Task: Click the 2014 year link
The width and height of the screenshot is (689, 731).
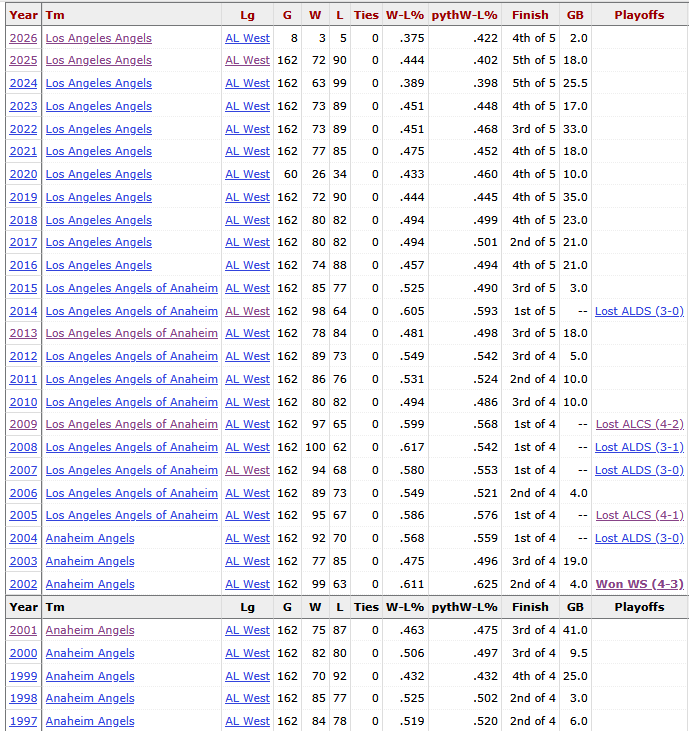Action: (23, 311)
